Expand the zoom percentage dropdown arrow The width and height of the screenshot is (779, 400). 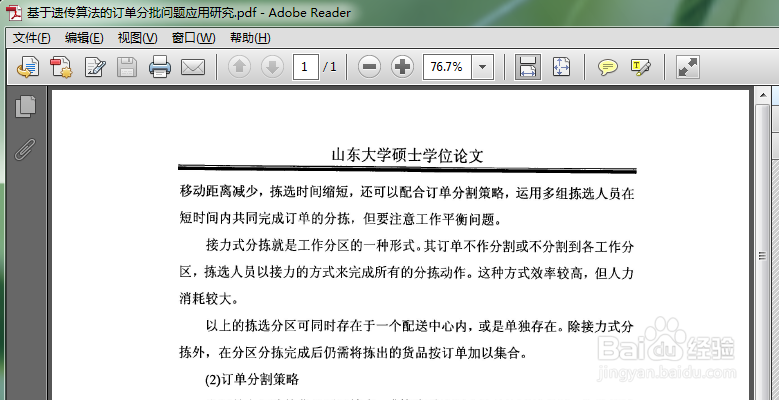click(x=482, y=67)
